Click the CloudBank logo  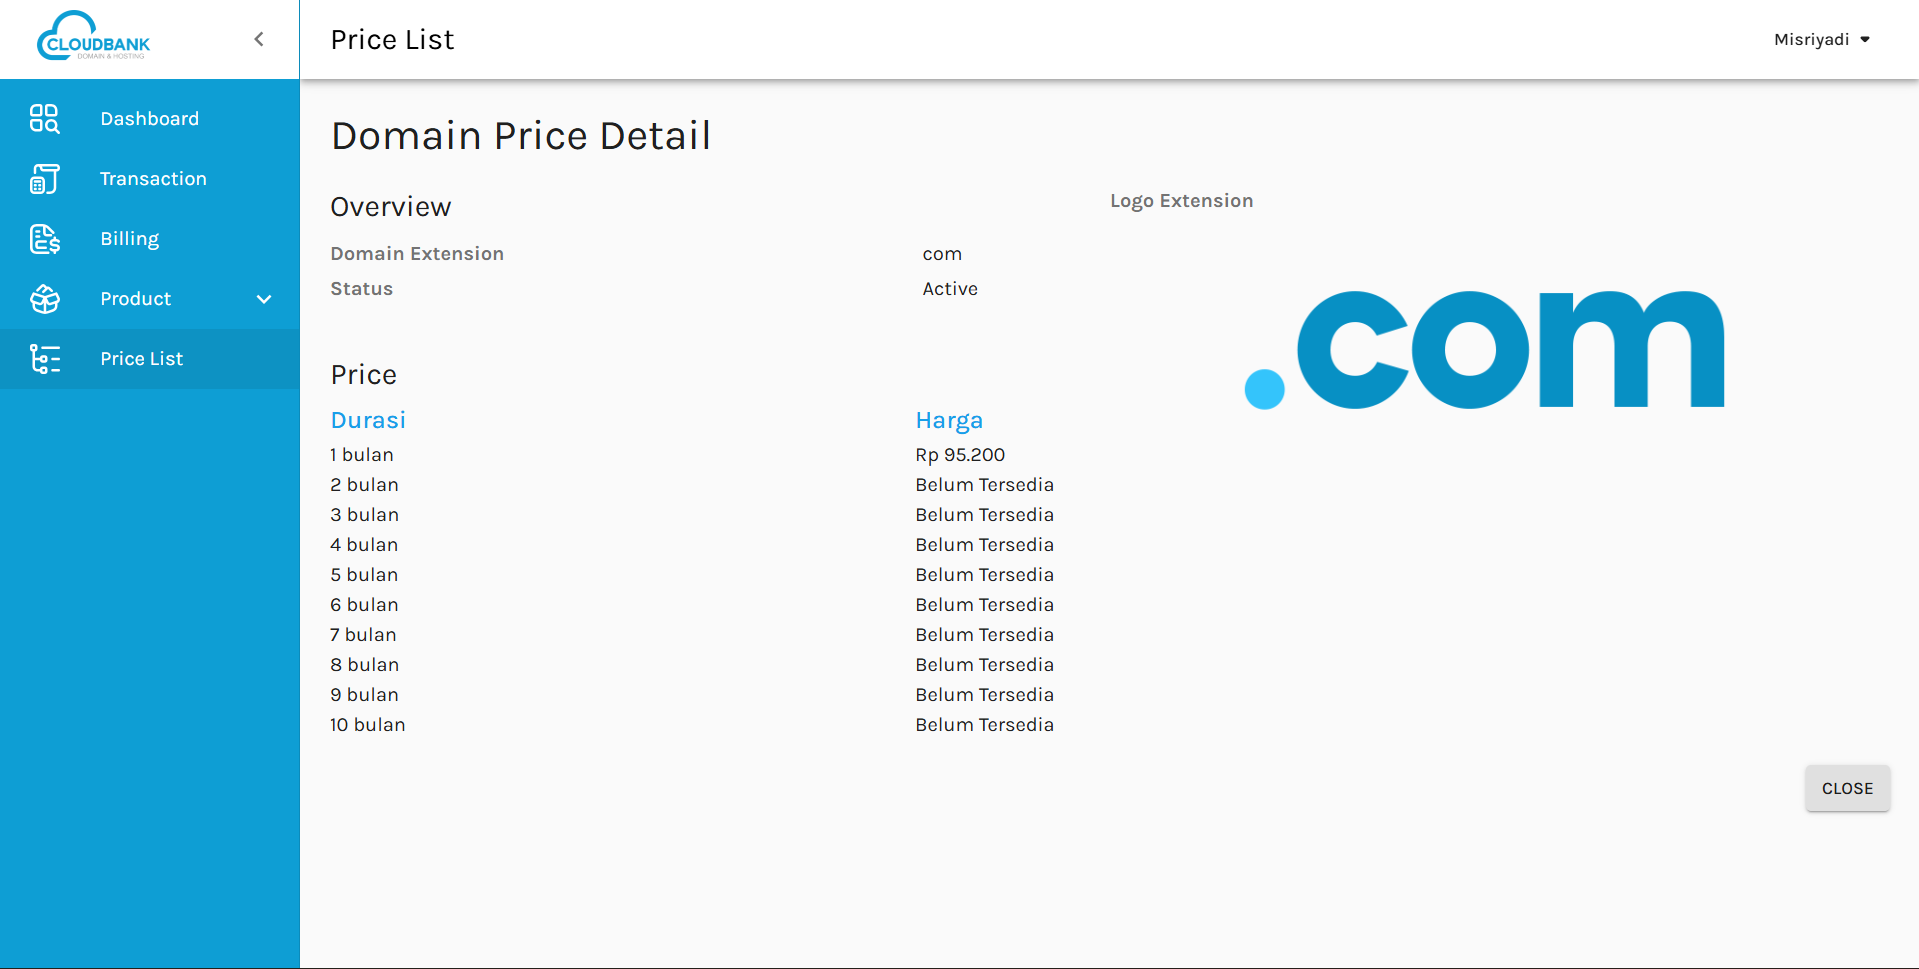(94, 38)
